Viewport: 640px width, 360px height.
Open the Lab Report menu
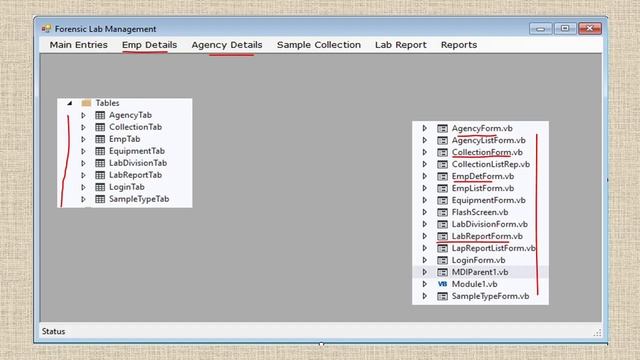click(401, 45)
